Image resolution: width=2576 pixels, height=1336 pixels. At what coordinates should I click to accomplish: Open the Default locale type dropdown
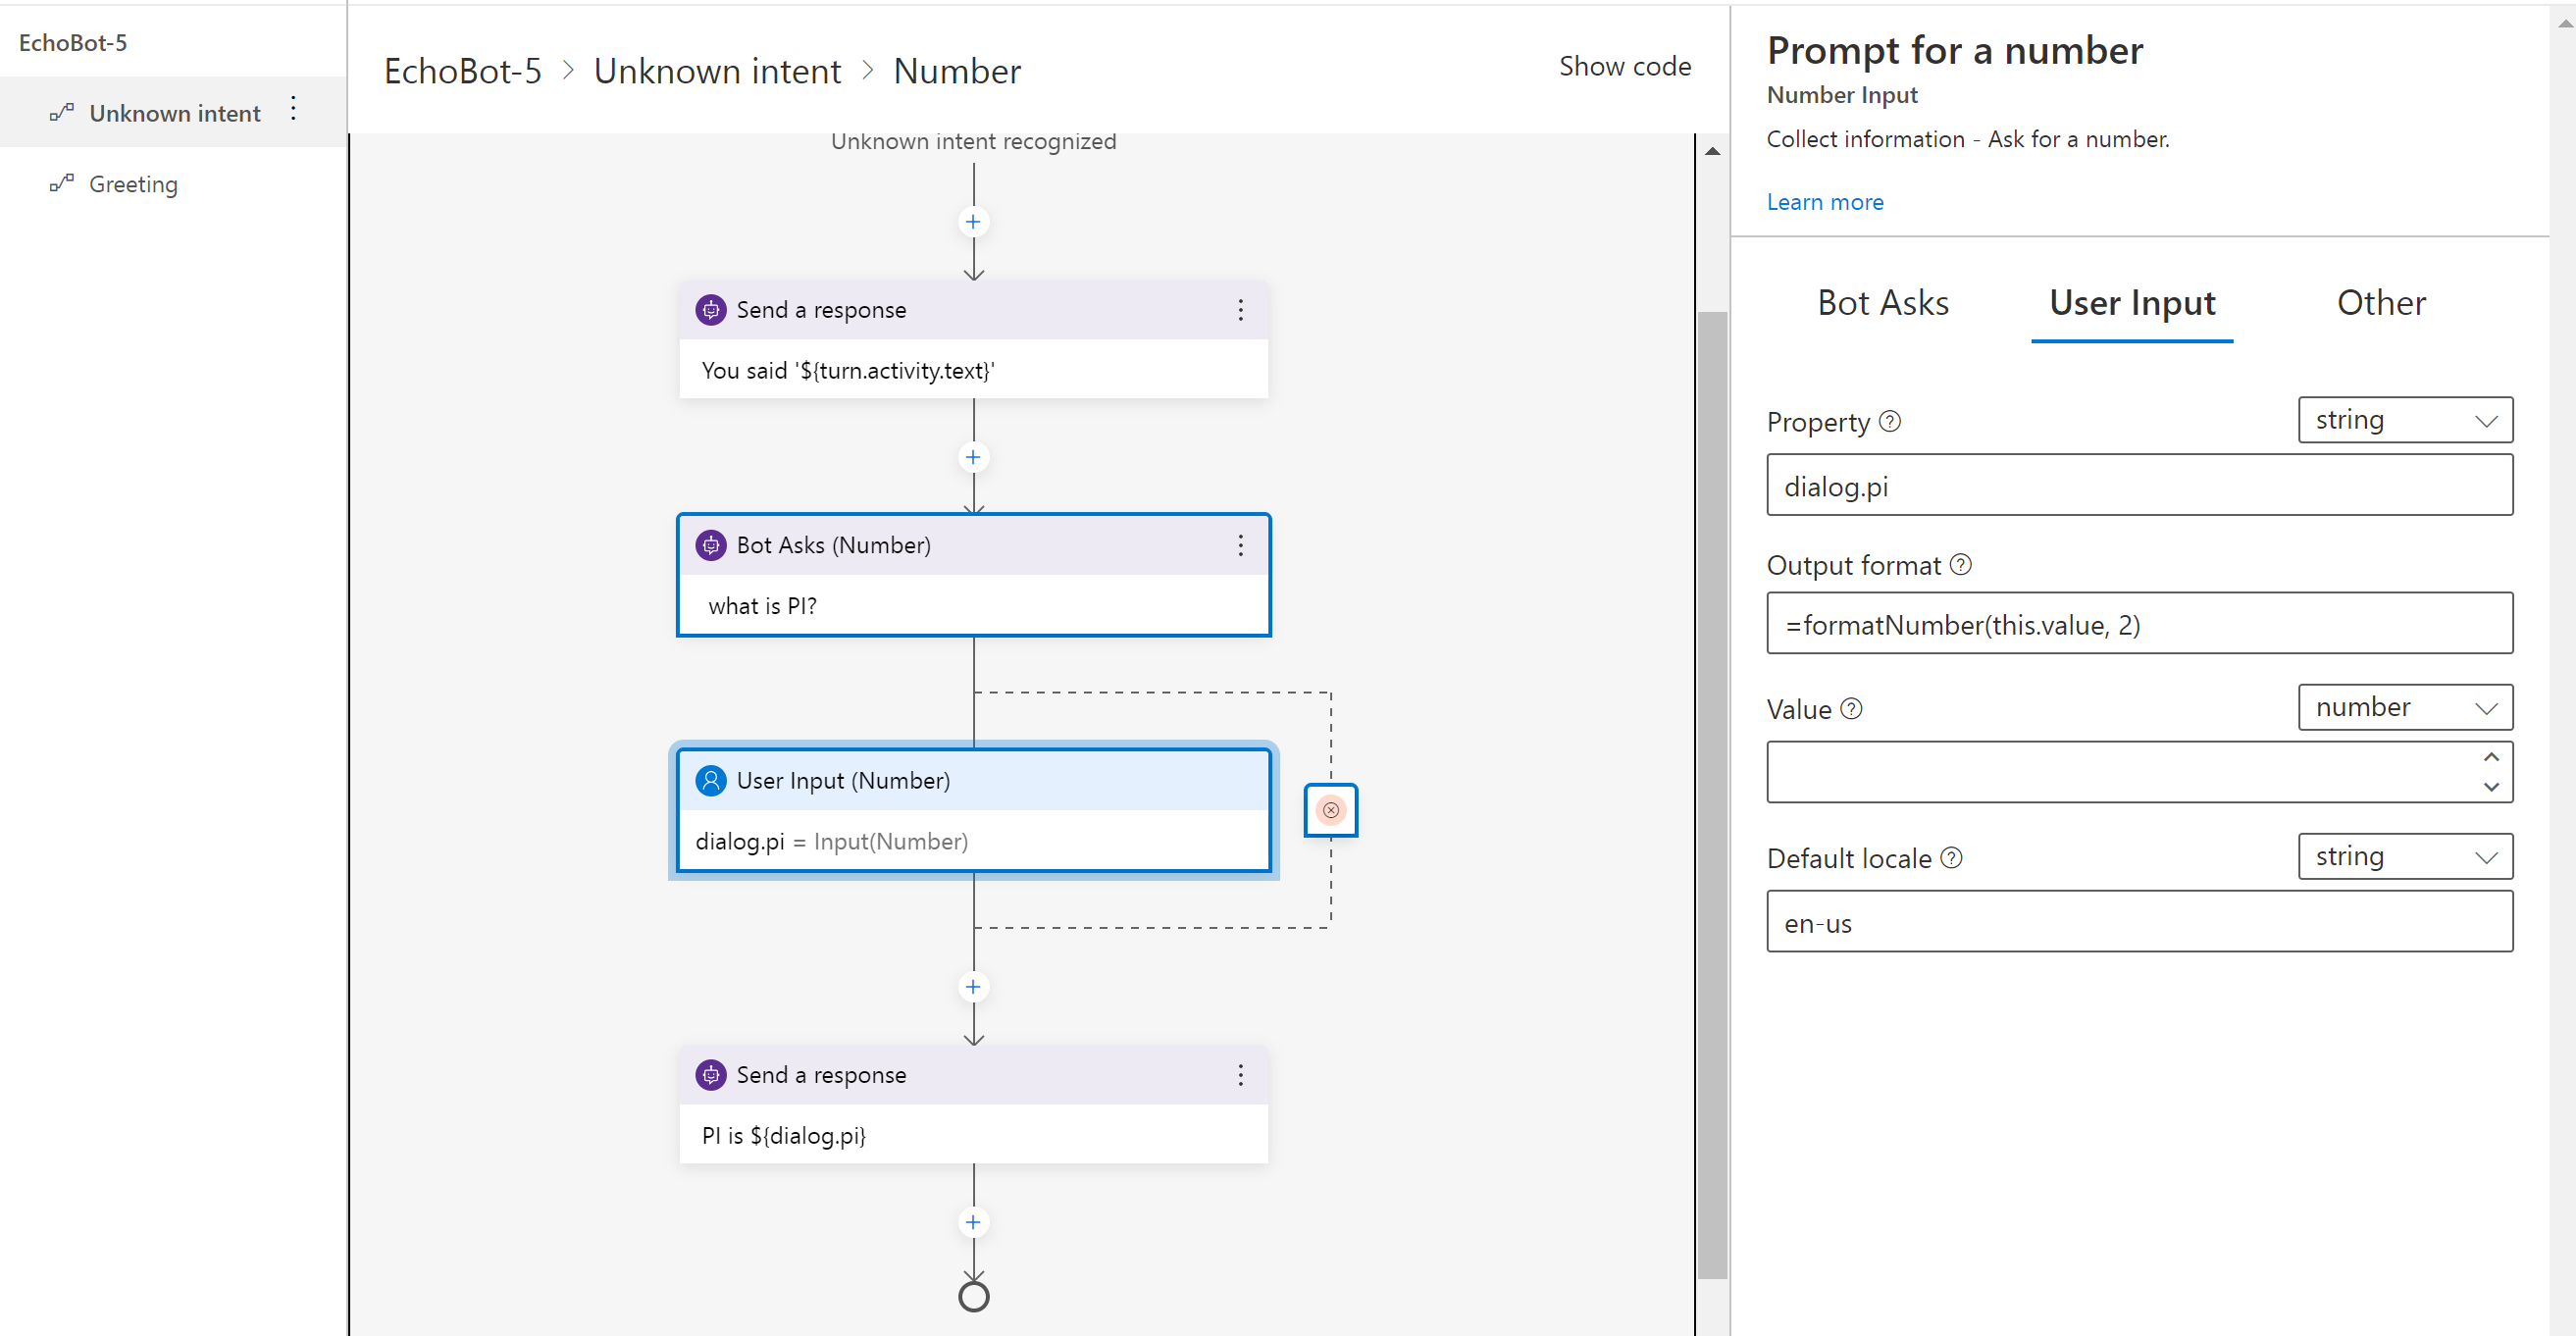coord(2404,856)
